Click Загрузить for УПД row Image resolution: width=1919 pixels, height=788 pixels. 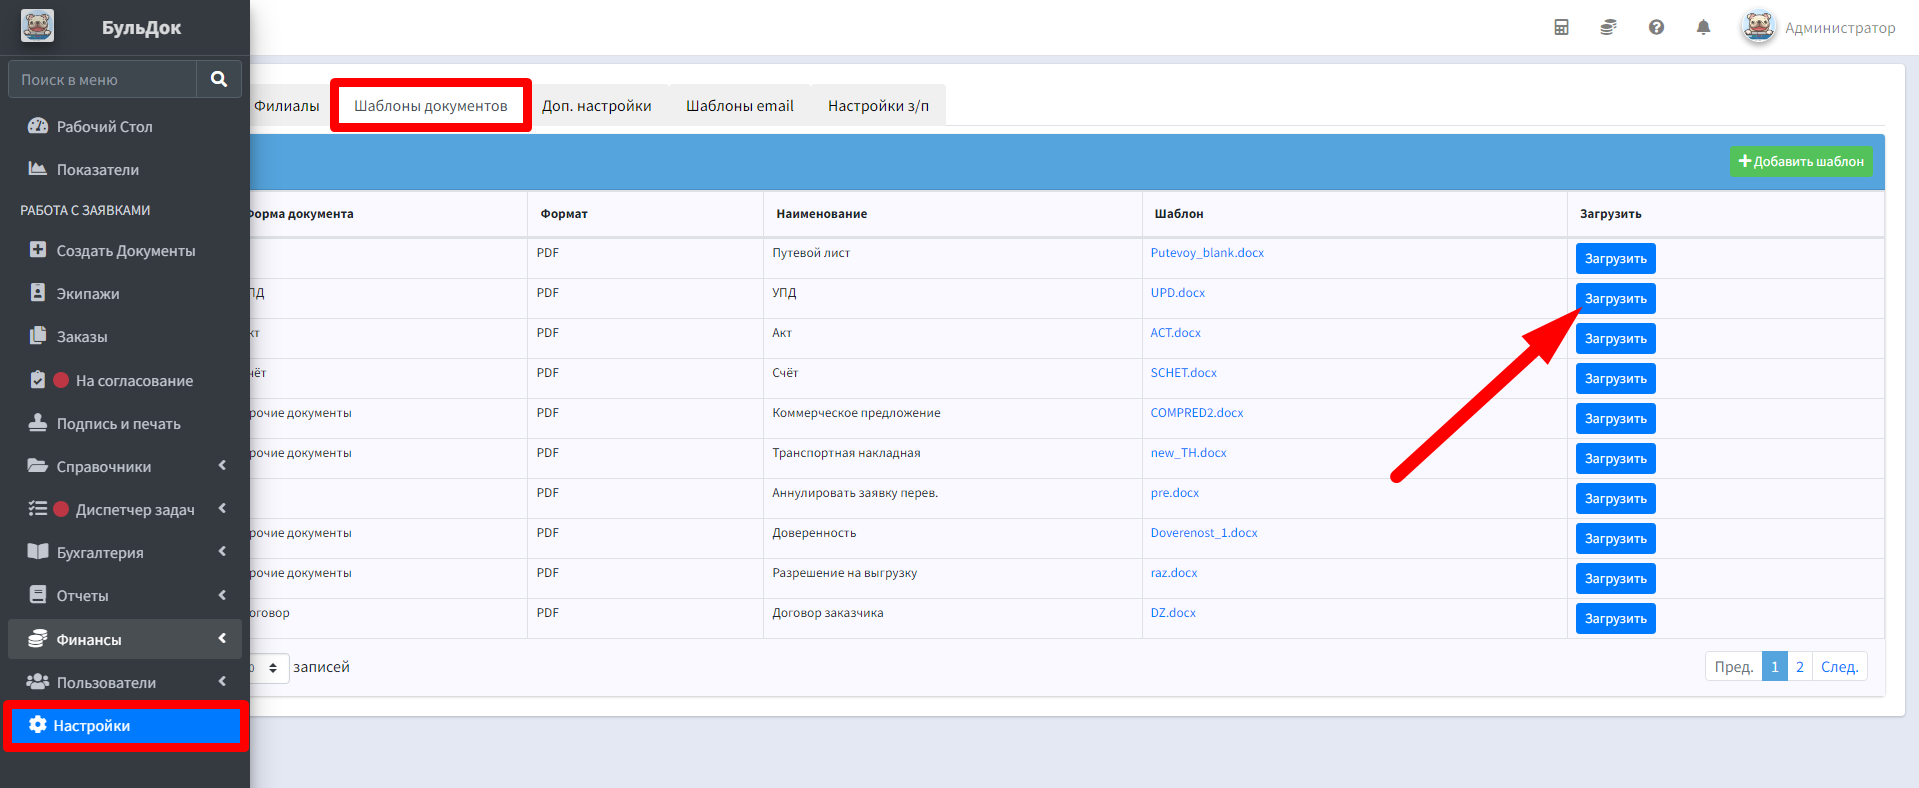pos(1615,298)
